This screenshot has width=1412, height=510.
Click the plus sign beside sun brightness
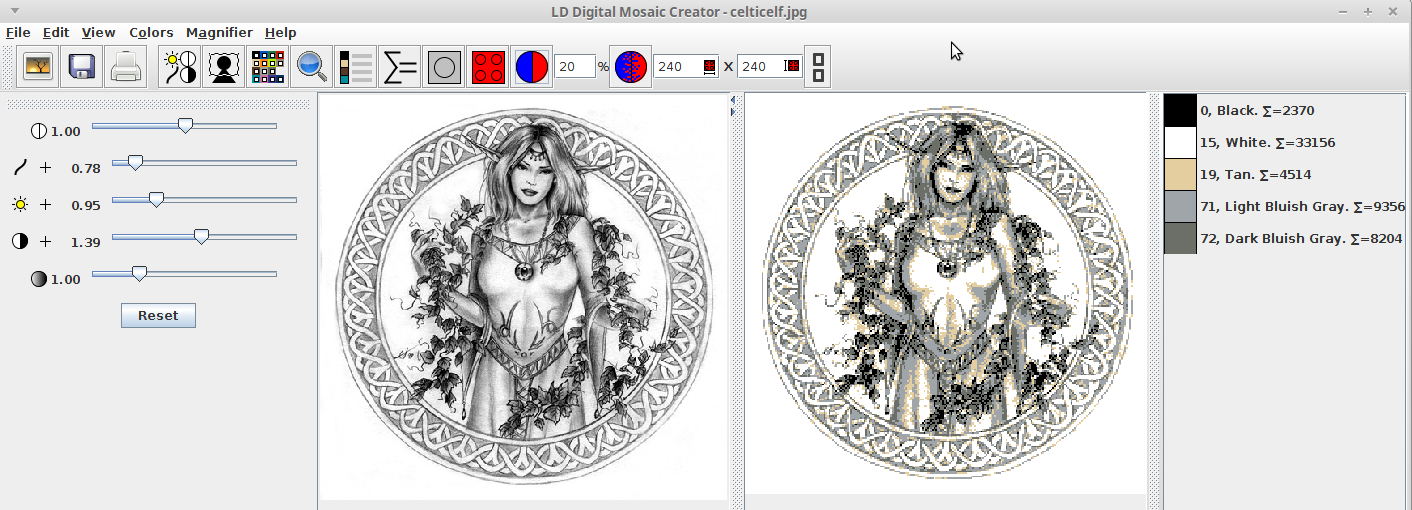coord(45,205)
